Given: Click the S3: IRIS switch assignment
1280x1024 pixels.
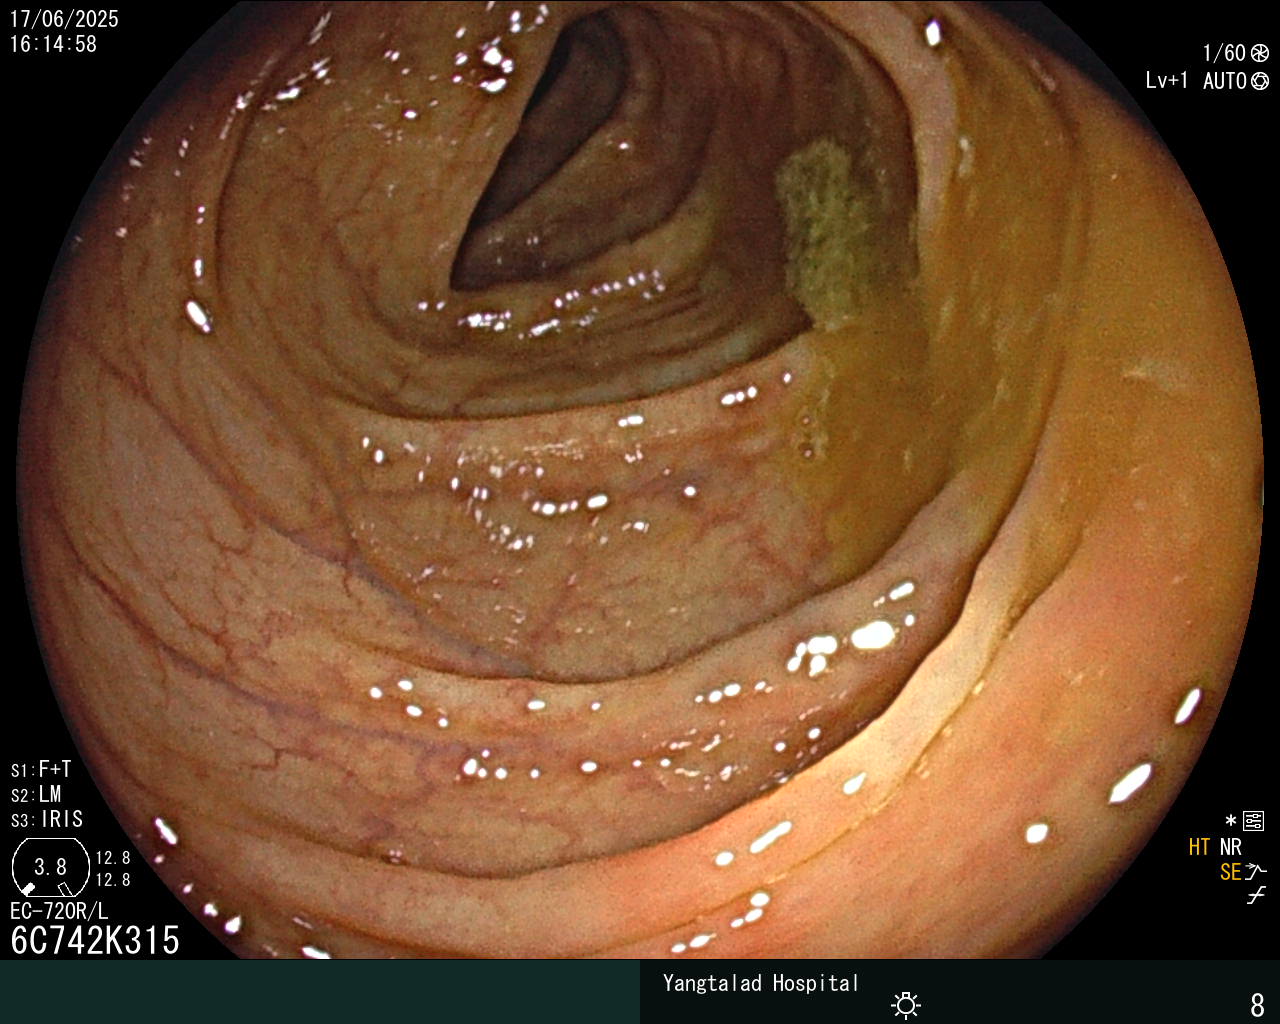Looking at the screenshot, I should [47, 820].
